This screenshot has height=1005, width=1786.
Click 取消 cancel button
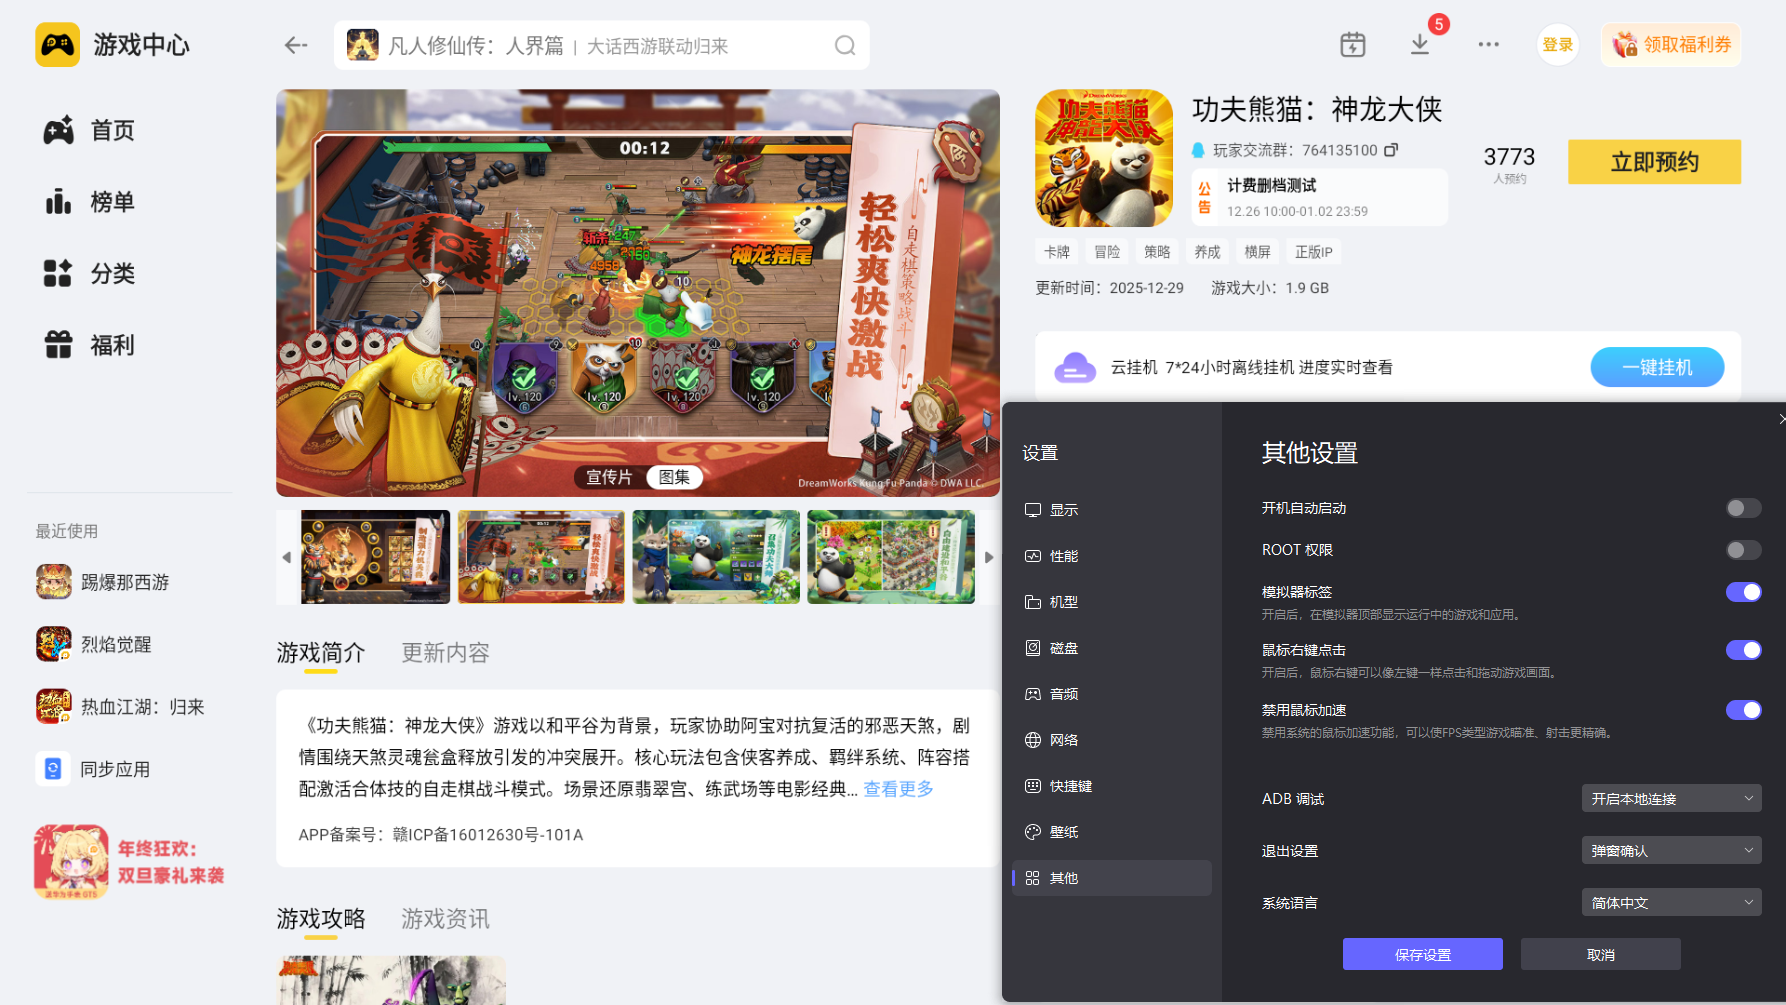pos(1601,955)
